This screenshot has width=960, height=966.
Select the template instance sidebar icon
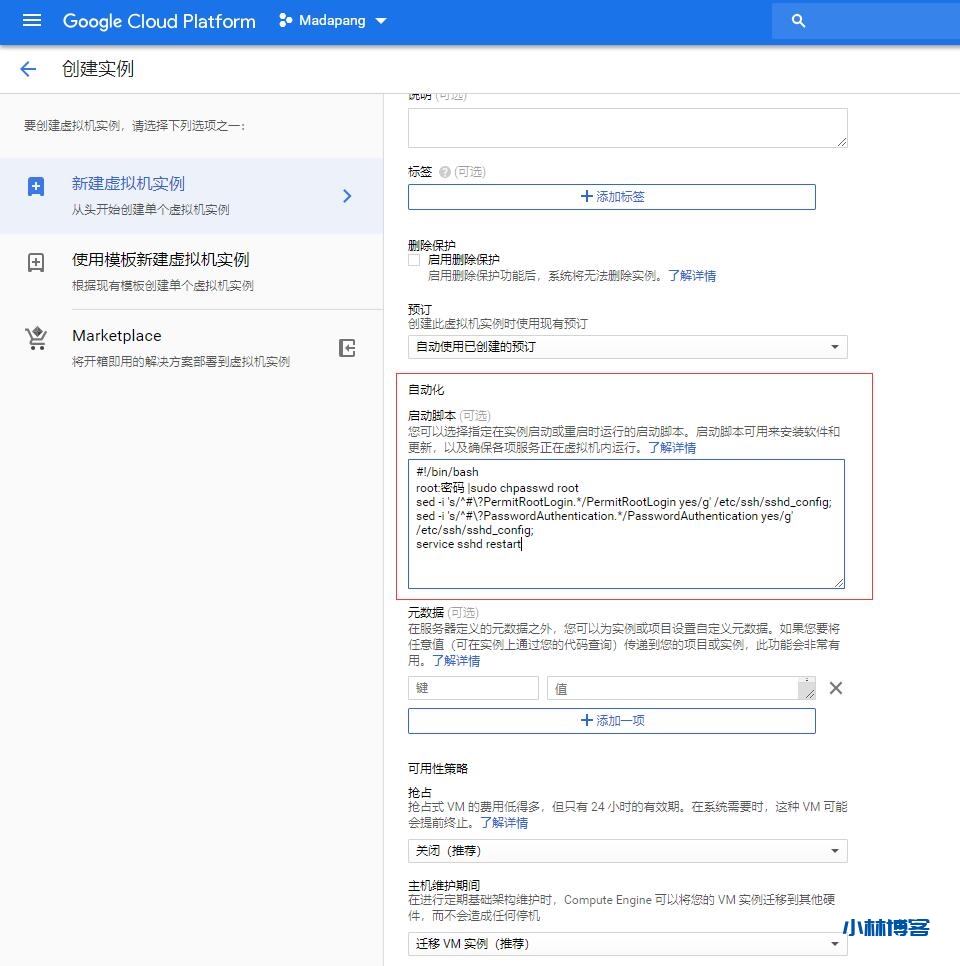tap(36, 262)
